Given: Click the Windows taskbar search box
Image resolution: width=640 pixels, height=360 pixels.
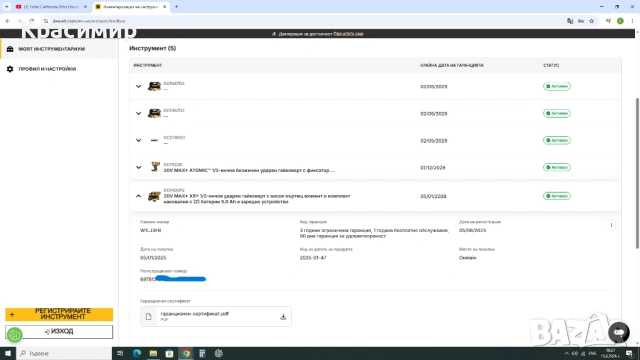Looking at the screenshot, I should (64, 353).
